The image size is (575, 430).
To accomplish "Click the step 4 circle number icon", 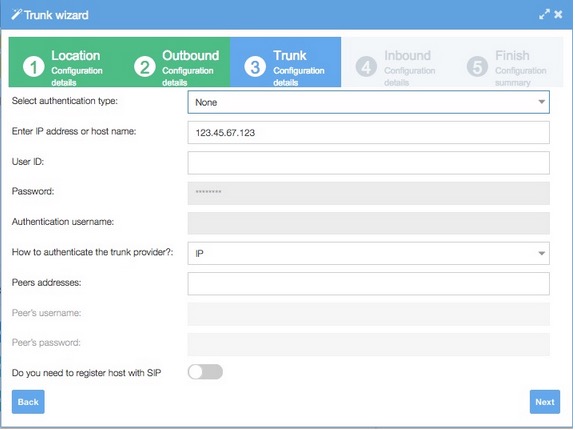I will point(366,67).
